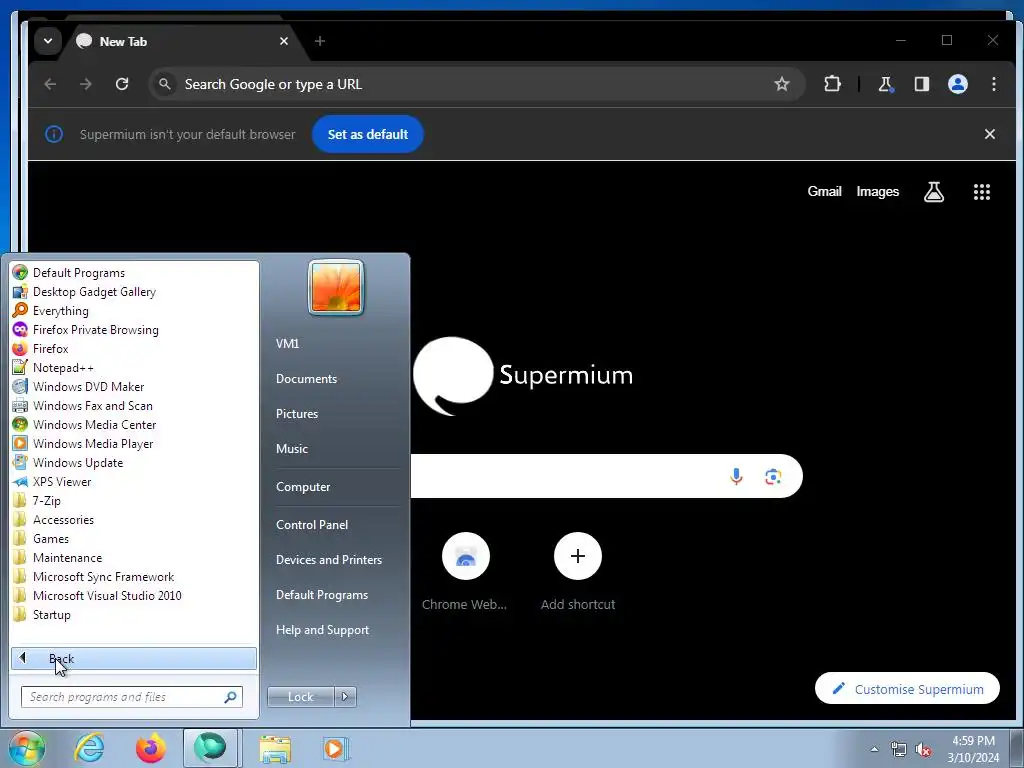The width and height of the screenshot is (1024, 768).
Task: Open the Google apps grid icon
Action: click(982, 191)
